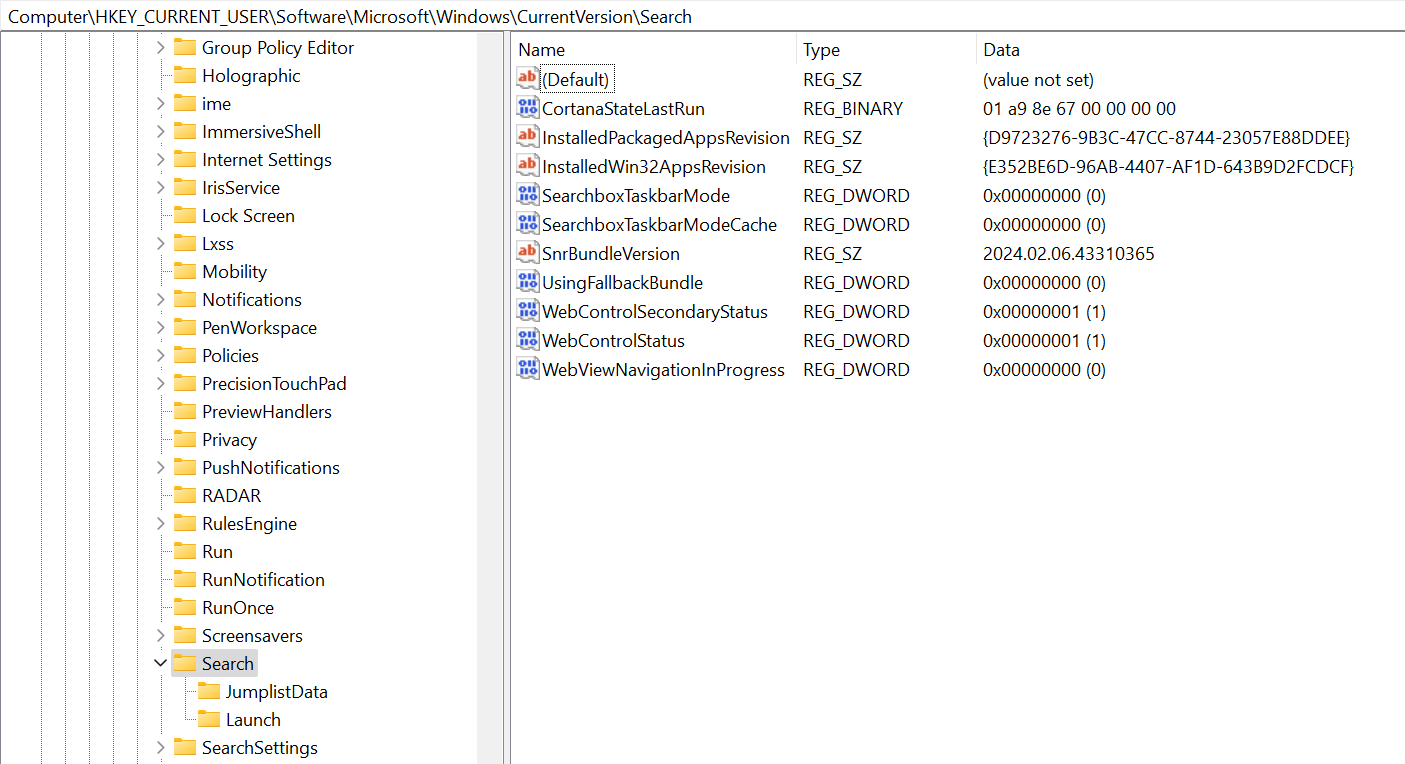The height and width of the screenshot is (764, 1405).
Task: Click the Lock Screen key folder icon
Action: 184,215
